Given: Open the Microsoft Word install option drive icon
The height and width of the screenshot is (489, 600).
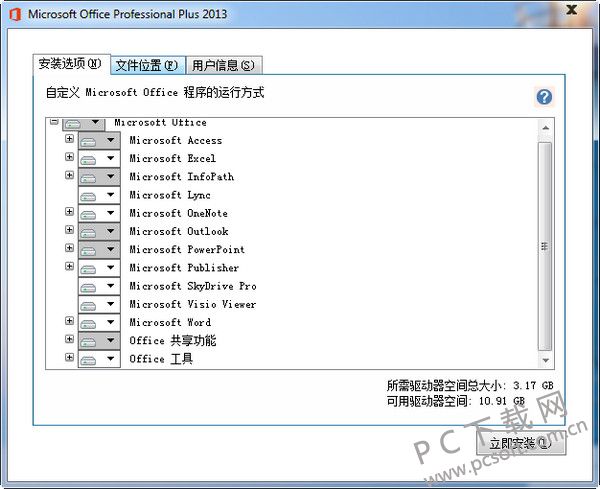Looking at the screenshot, I should tap(98, 323).
